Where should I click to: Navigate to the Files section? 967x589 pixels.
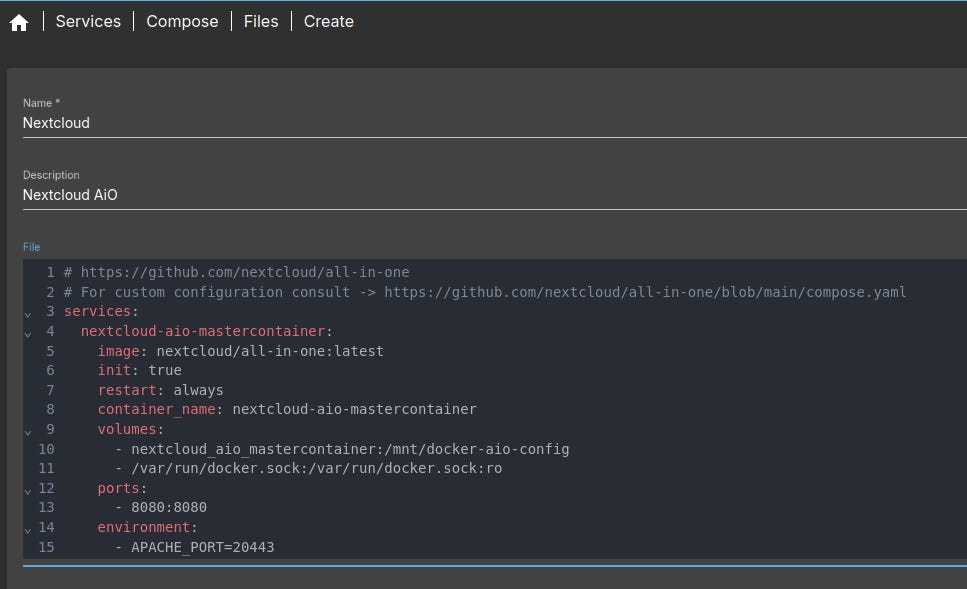click(x=260, y=21)
